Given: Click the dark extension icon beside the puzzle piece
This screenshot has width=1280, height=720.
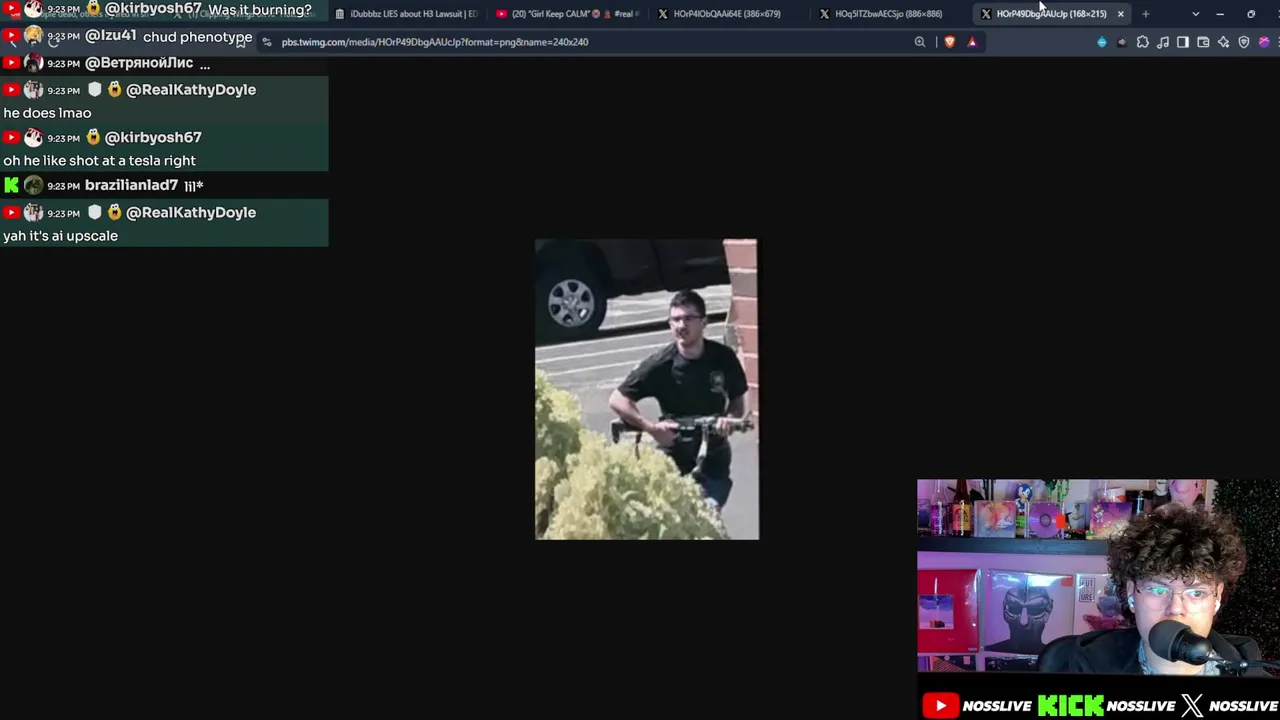Looking at the screenshot, I should click(x=1122, y=42).
